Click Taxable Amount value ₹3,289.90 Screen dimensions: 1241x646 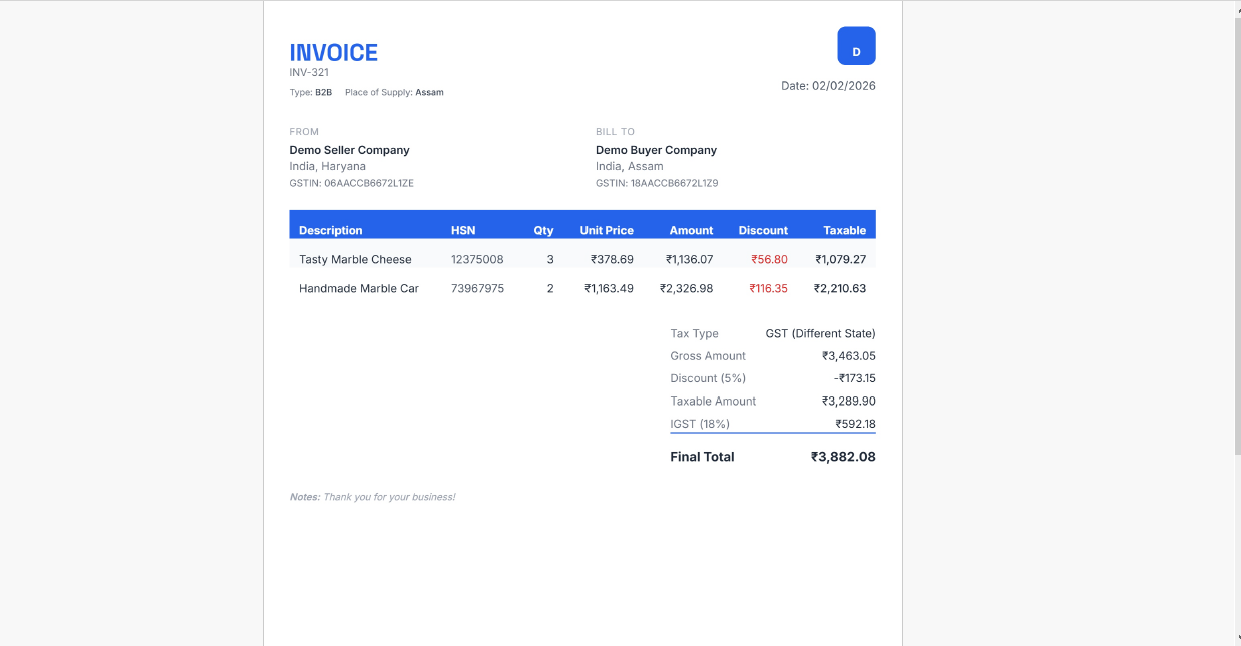point(848,401)
